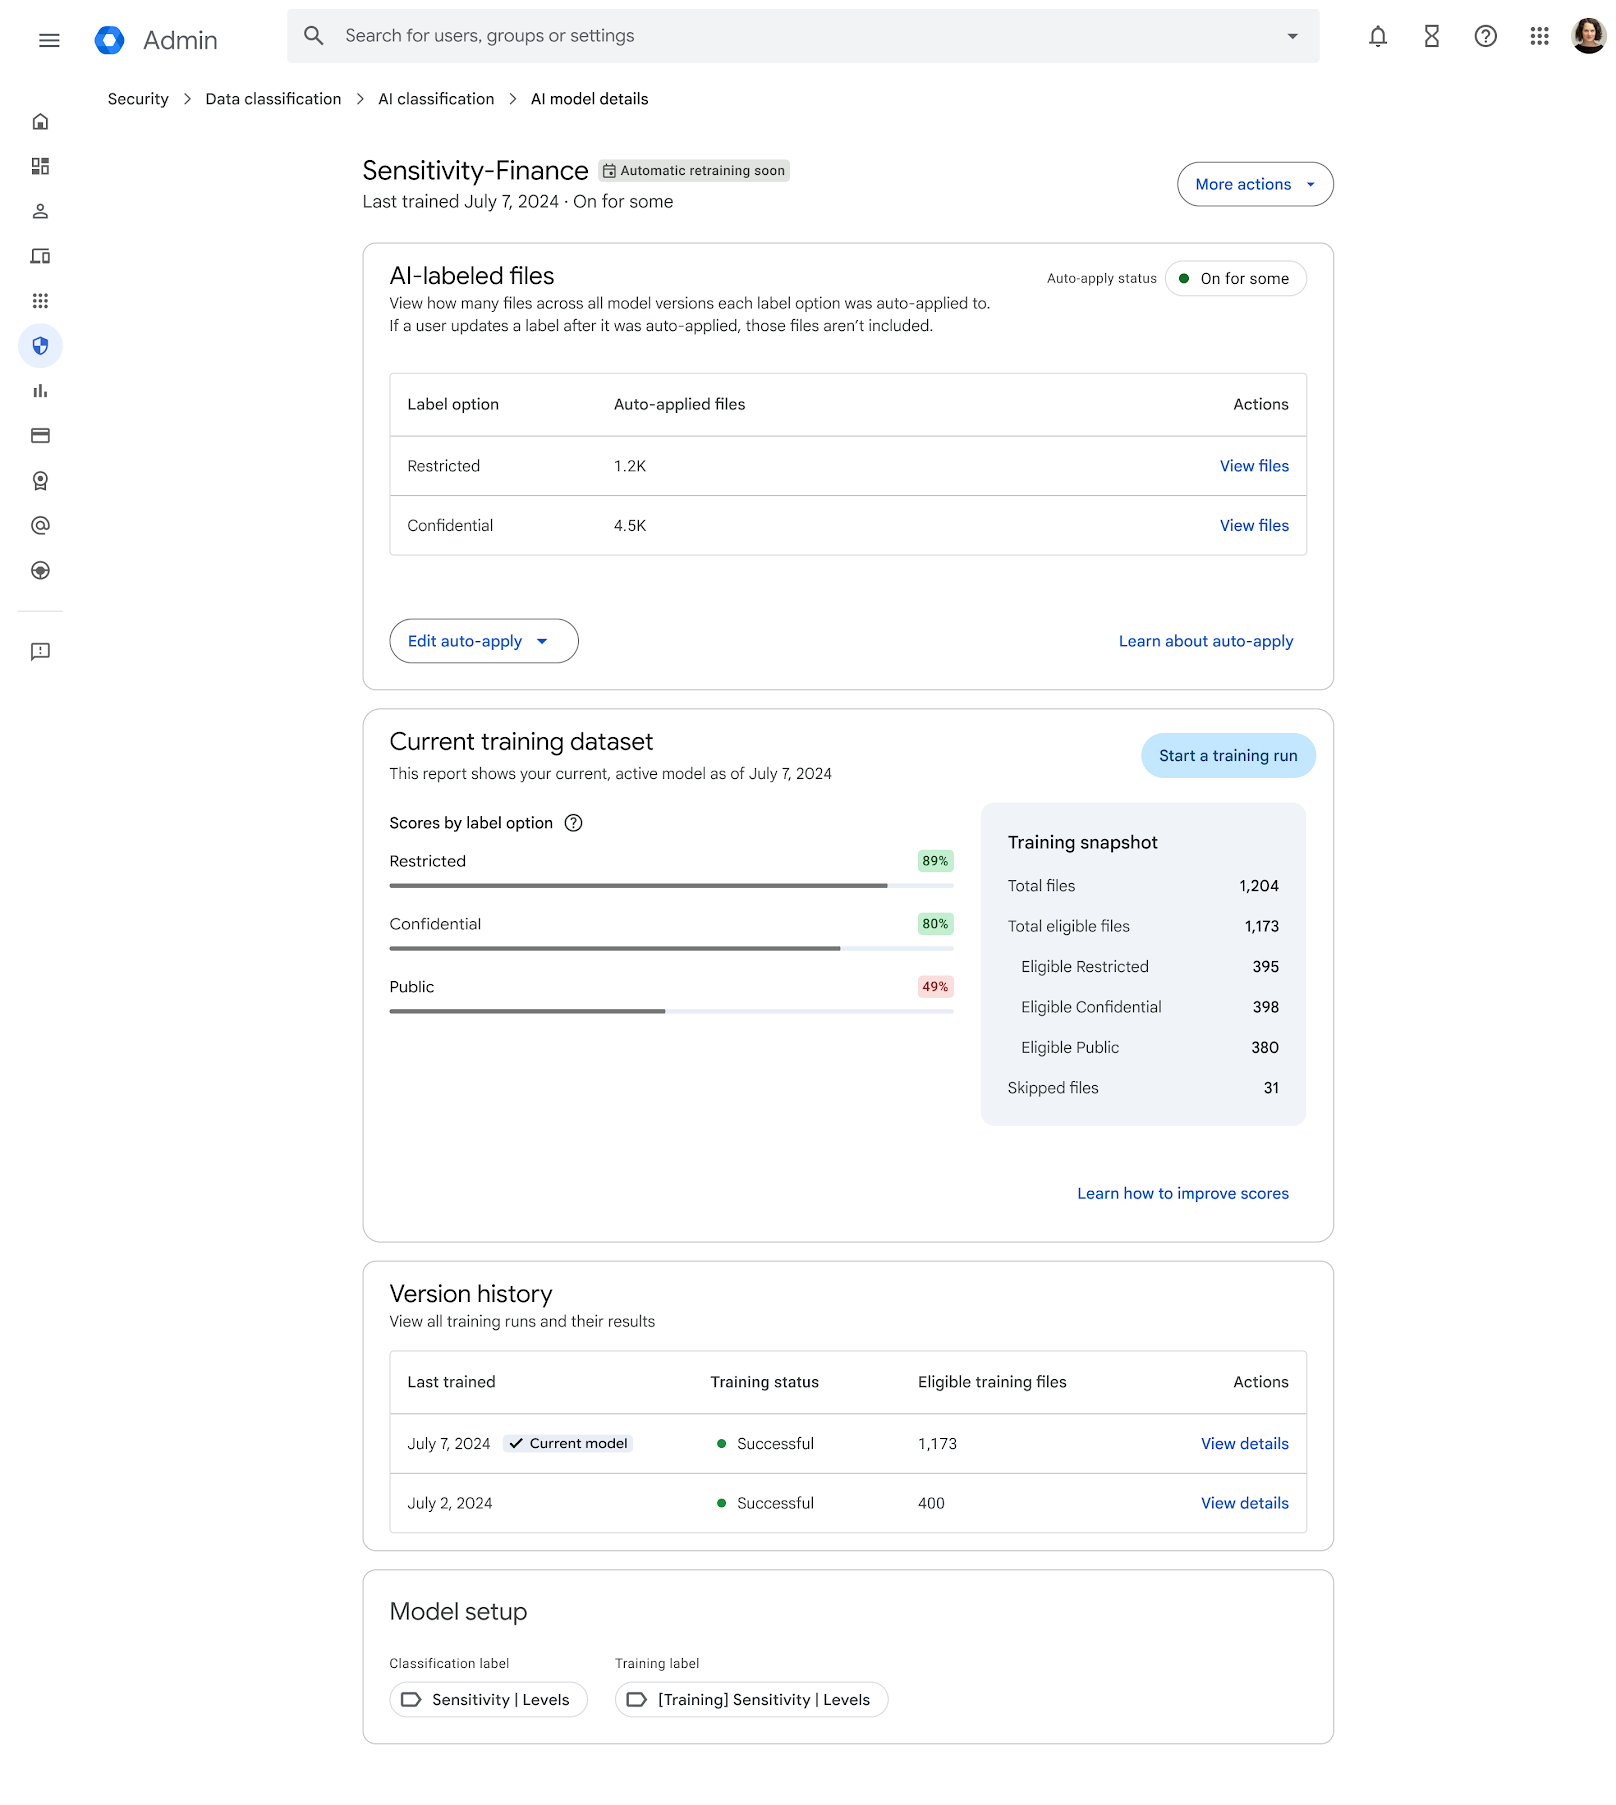
Task: Open the main hamburger menu
Action: tap(49, 40)
